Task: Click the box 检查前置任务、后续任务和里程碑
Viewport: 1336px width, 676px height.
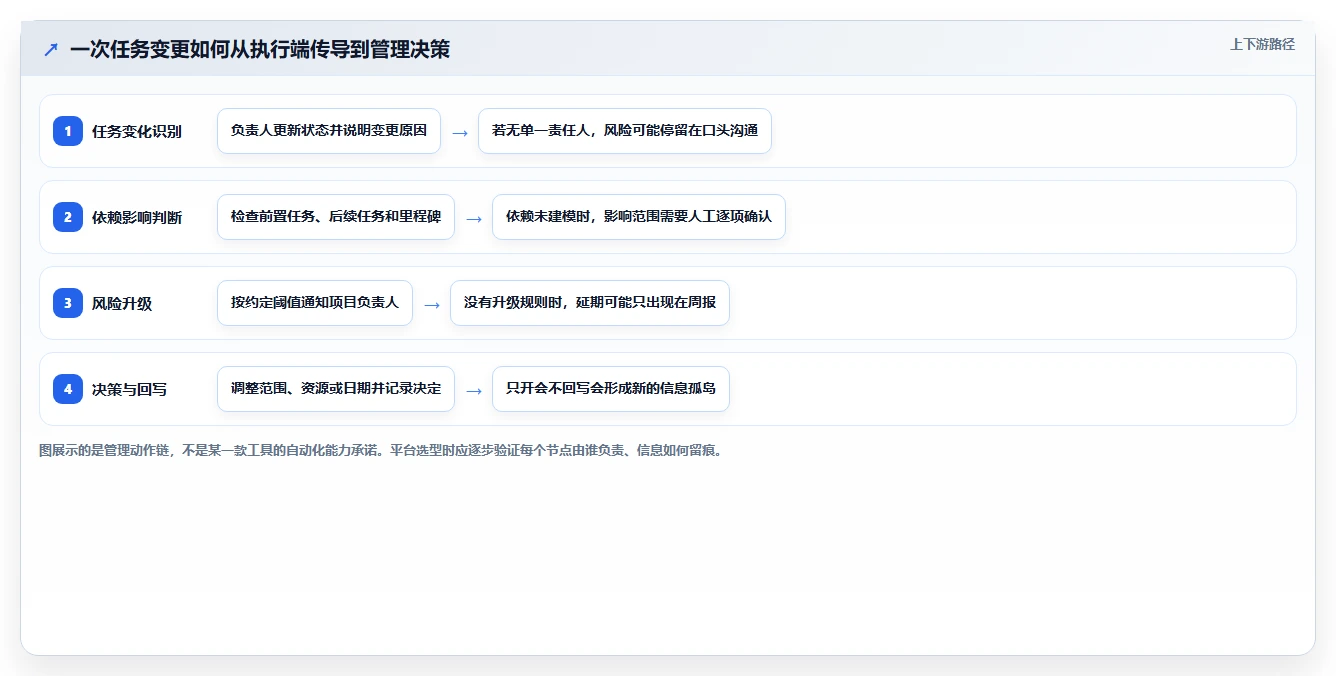Action: (336, 217)
